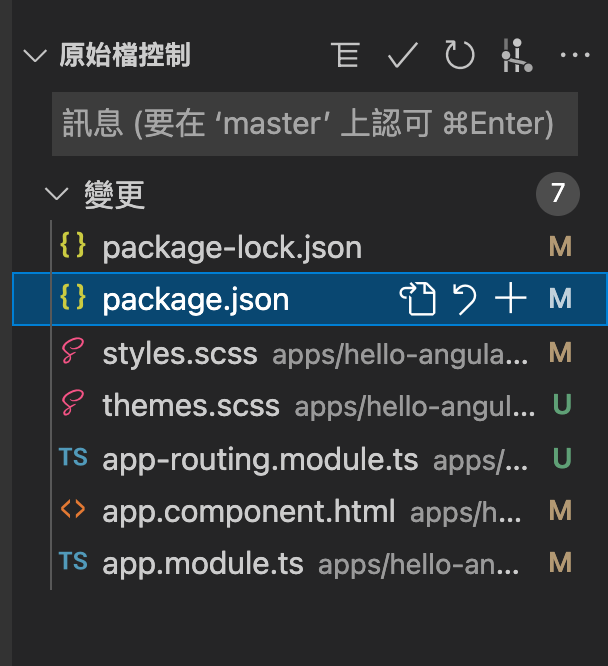
Task: Select app.module.ts changed file
Action: 202,564
